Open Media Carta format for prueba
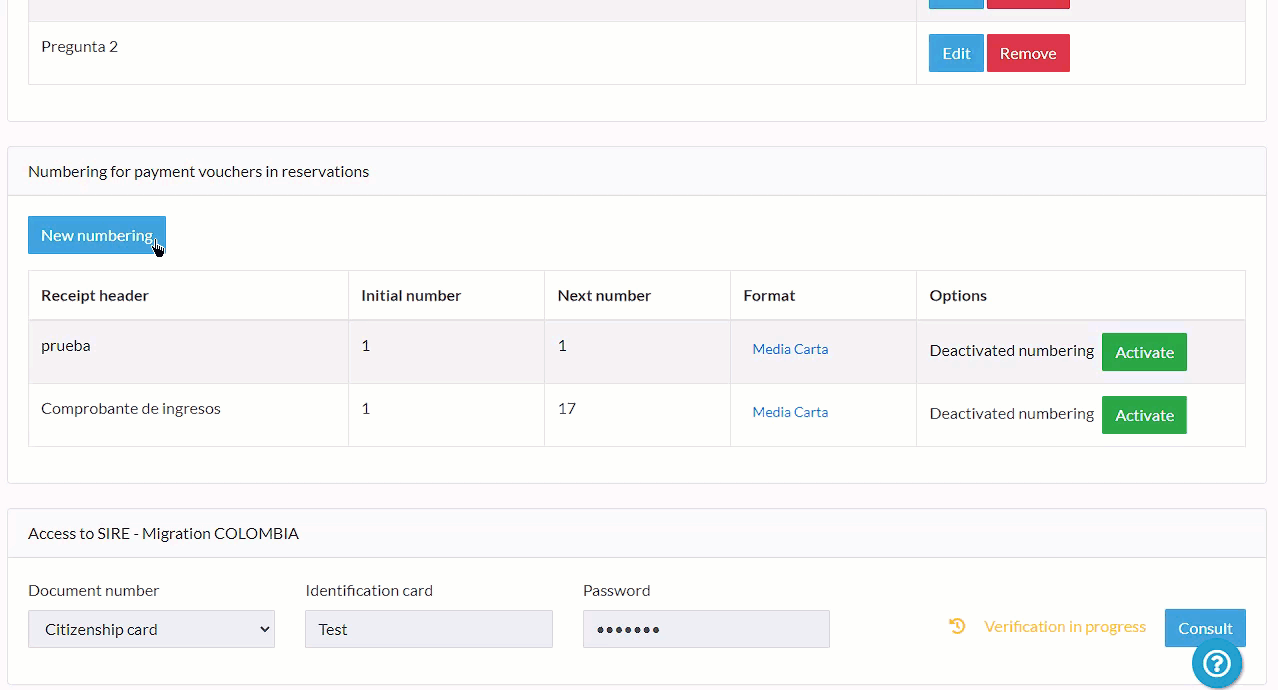 pyautogui.click(x=789, y=350)
